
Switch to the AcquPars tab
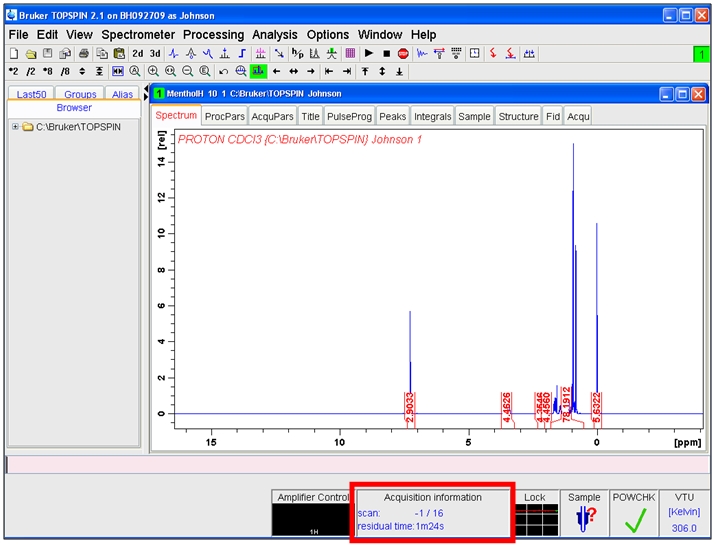pos(272,116)
